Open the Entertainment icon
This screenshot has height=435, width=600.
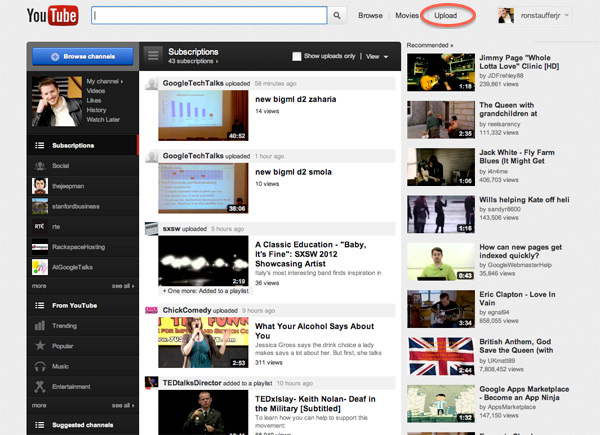click(40, 387)
